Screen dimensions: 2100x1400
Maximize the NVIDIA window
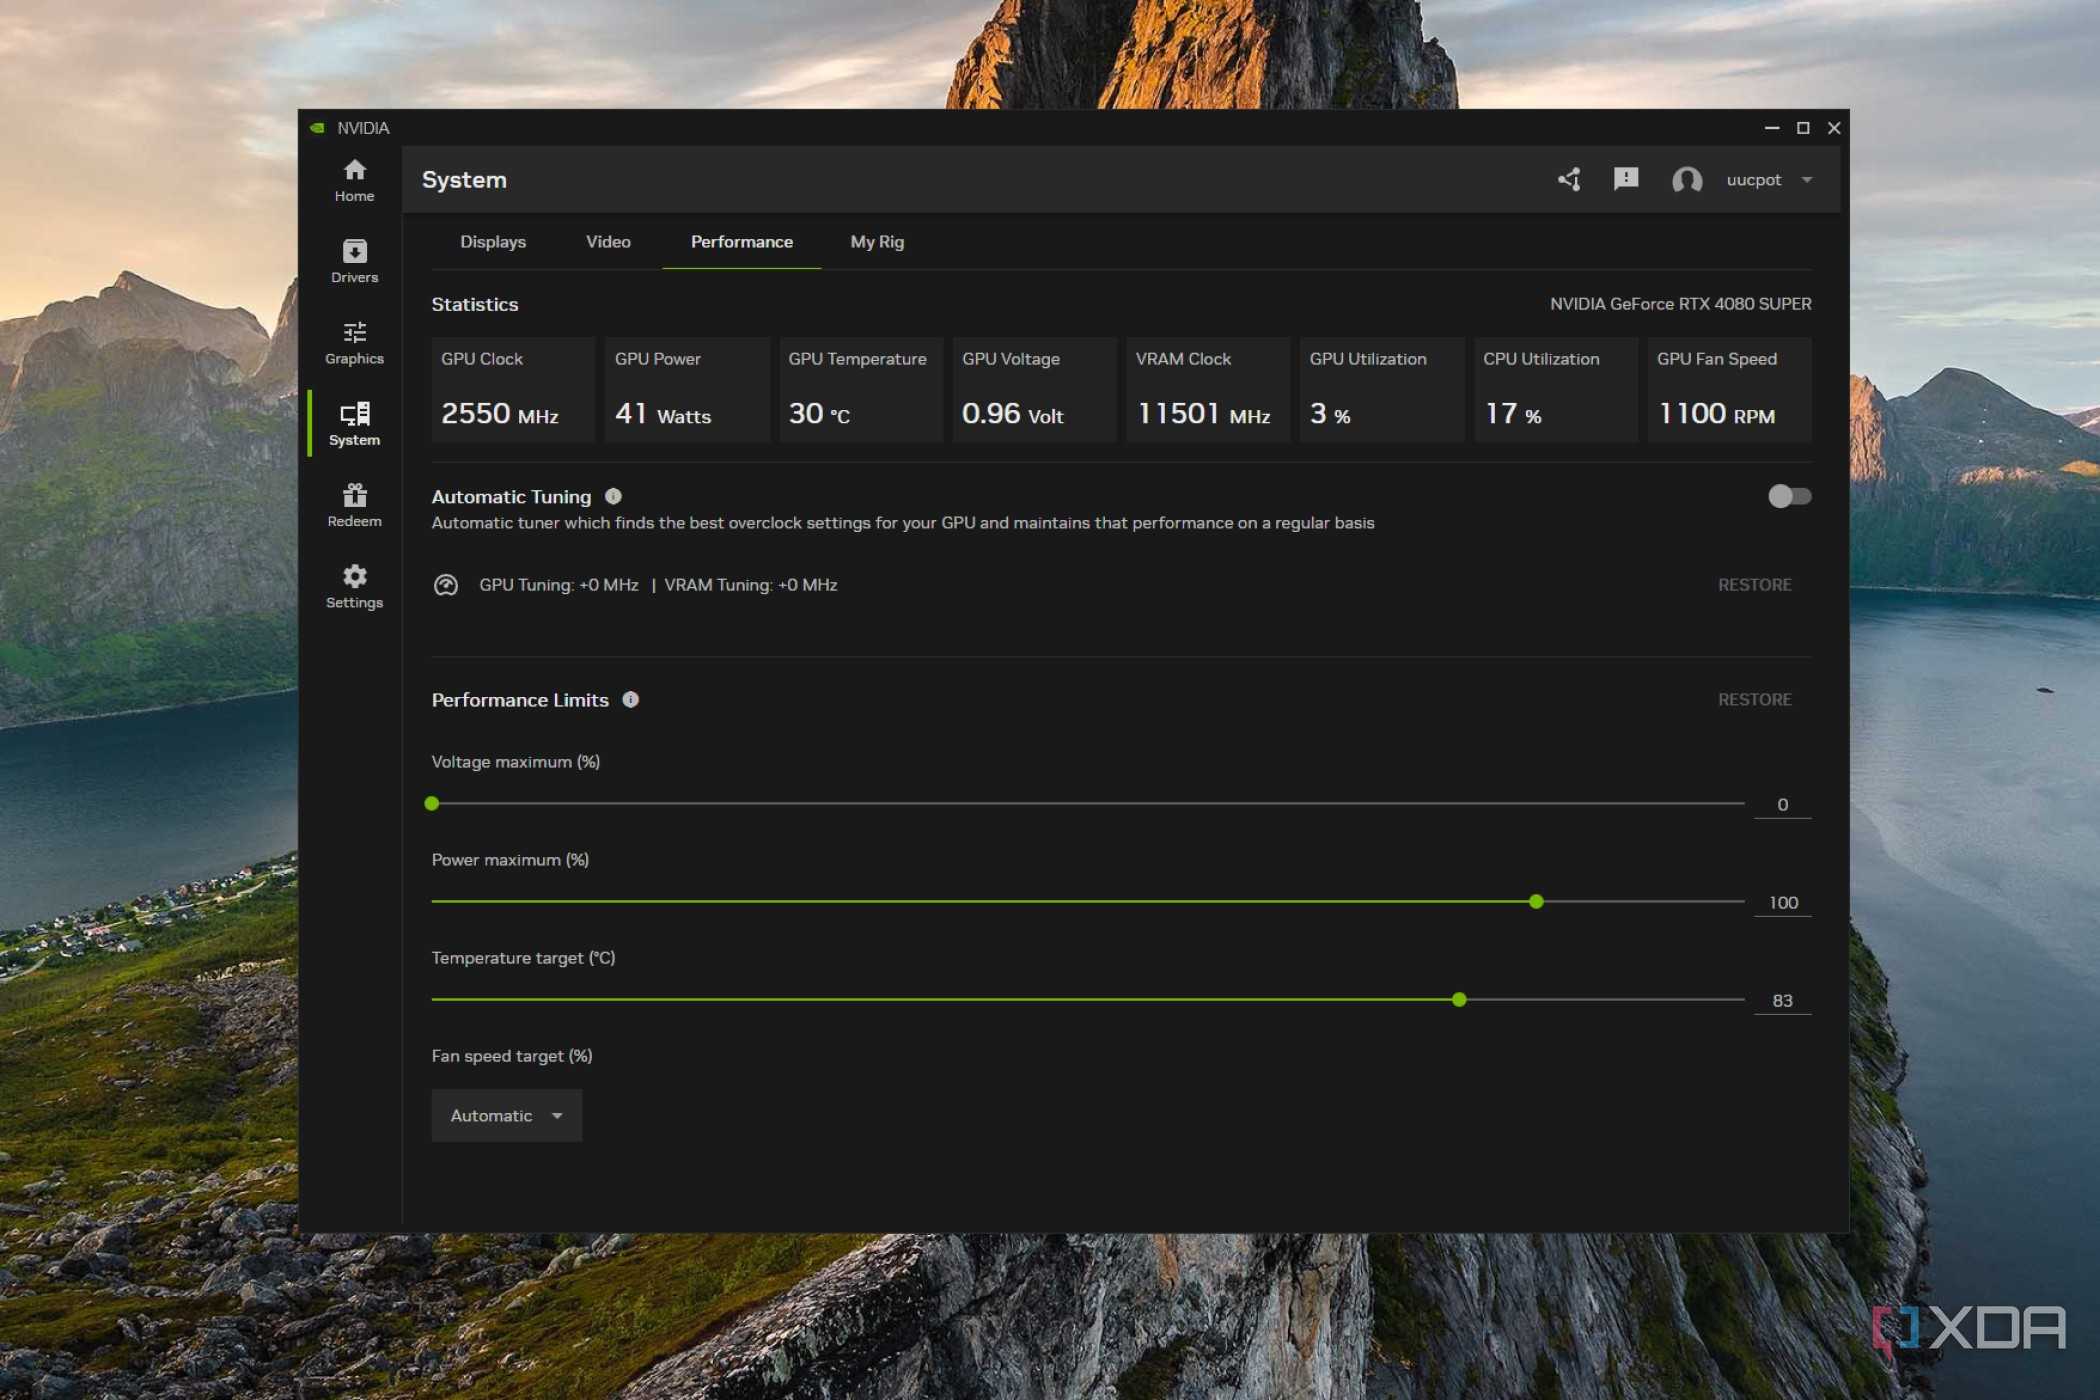(x=1803, y=128)
